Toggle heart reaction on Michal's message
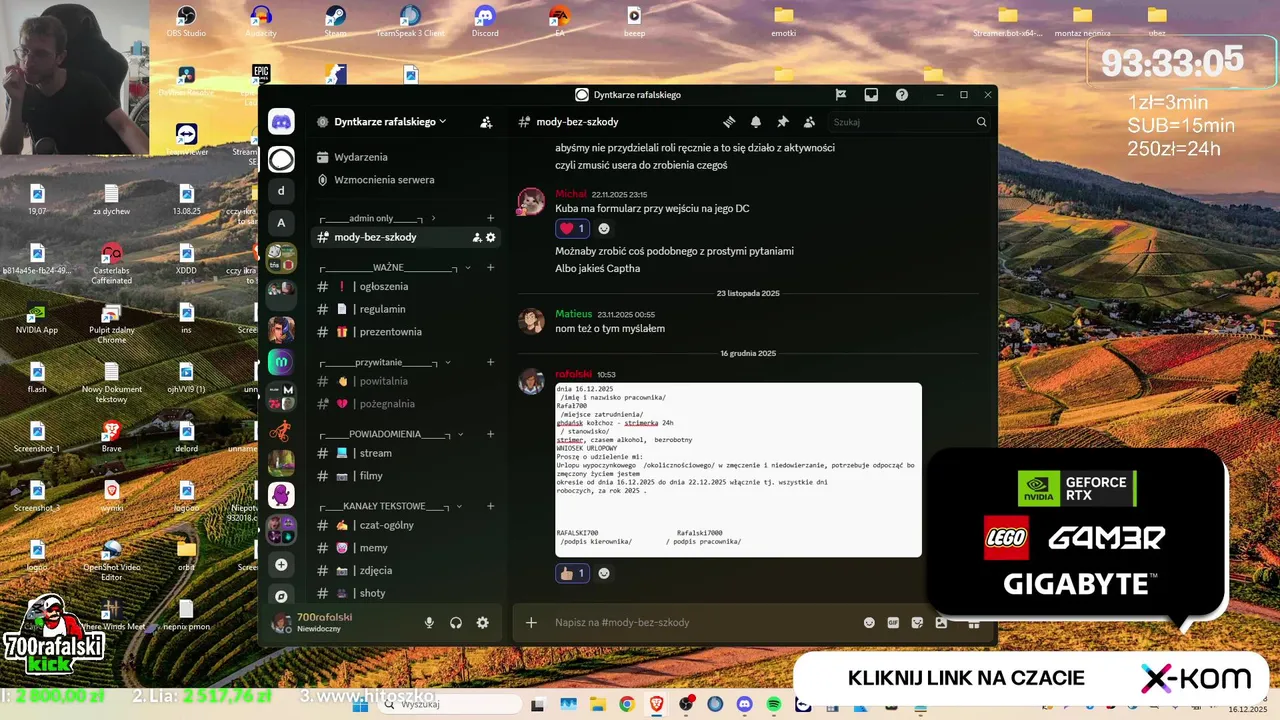Screen dimensions: 1280x720 click(573, 228)
